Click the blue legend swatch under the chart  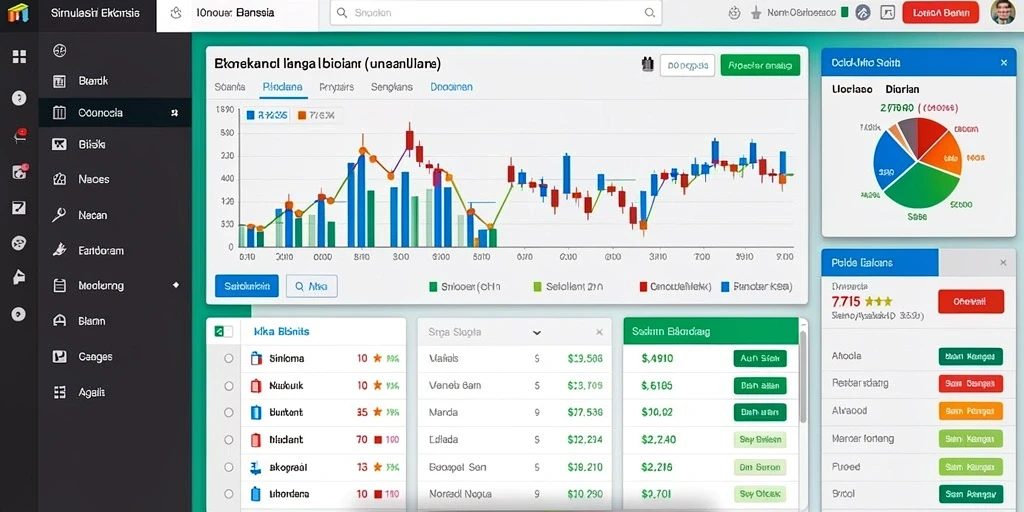tap(725, 286)
